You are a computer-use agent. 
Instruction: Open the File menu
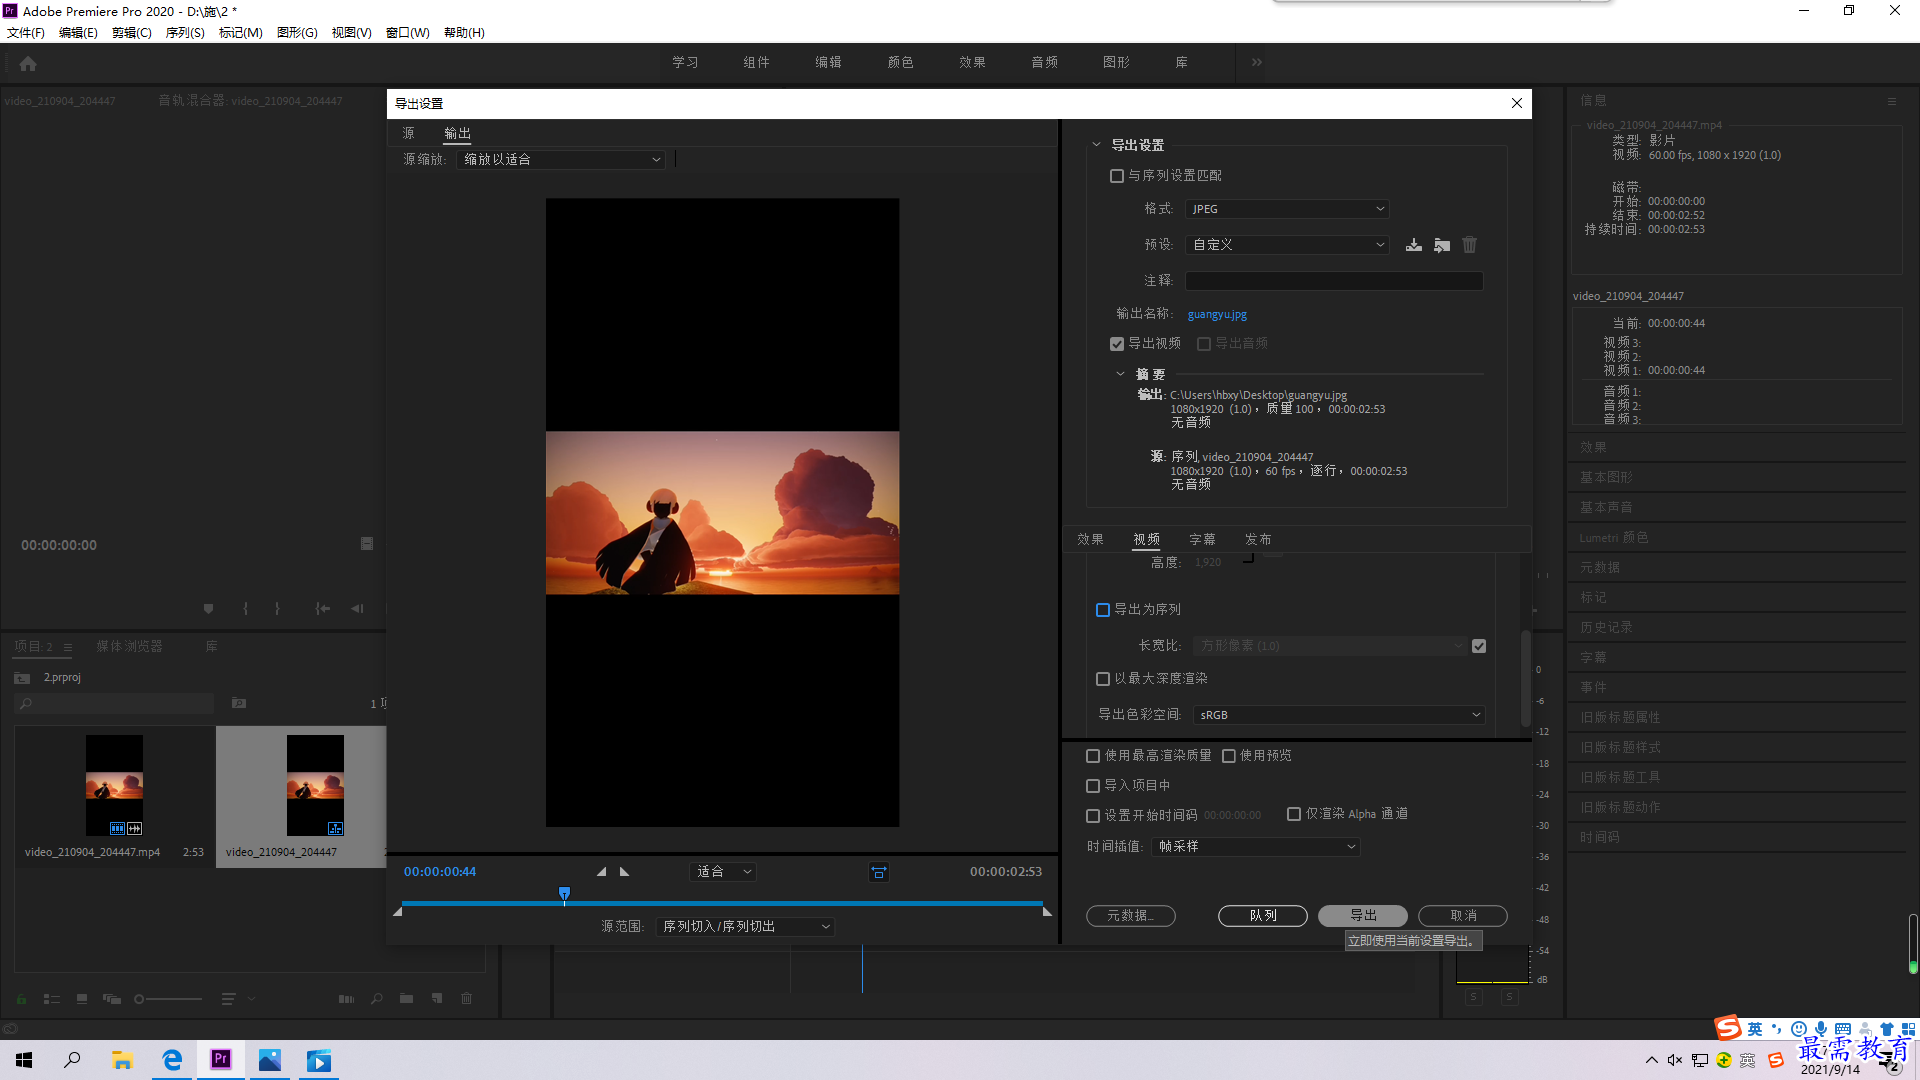(x=26, y=33)
